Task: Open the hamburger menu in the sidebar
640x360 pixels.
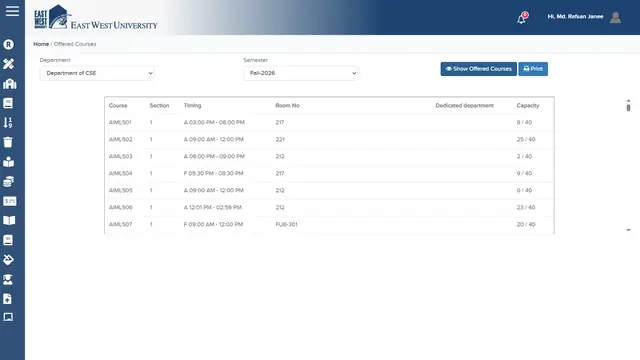Action: pos(12,11)
